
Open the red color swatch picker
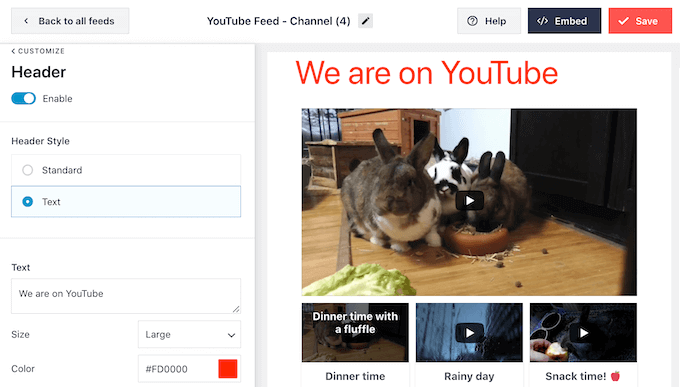pyautogui.click(x=228, y=369)
